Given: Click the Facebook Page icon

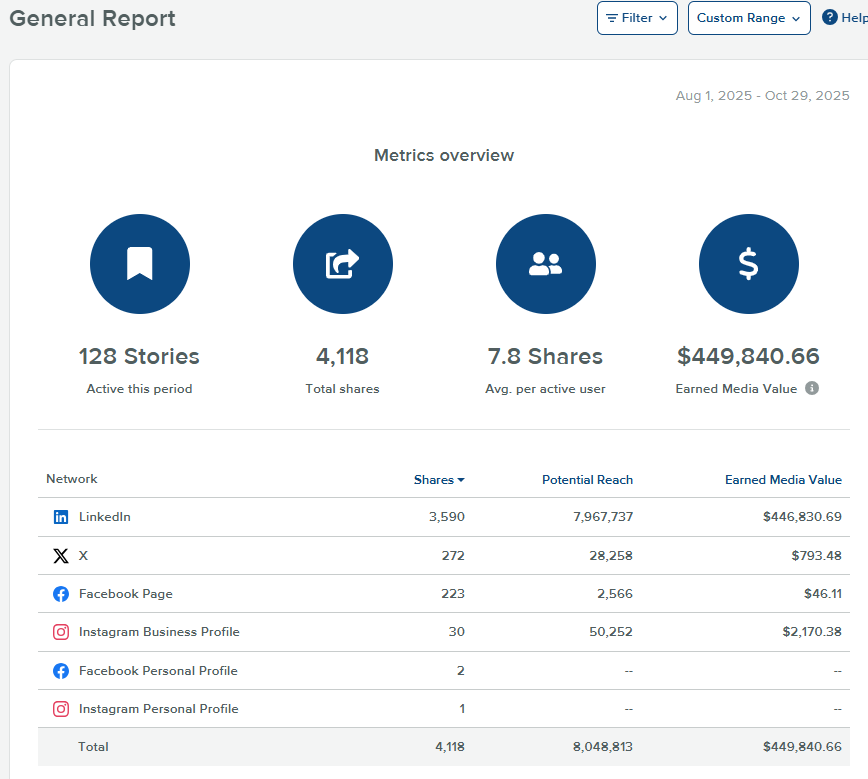Looking at the screenshot, I should [60, 593].
